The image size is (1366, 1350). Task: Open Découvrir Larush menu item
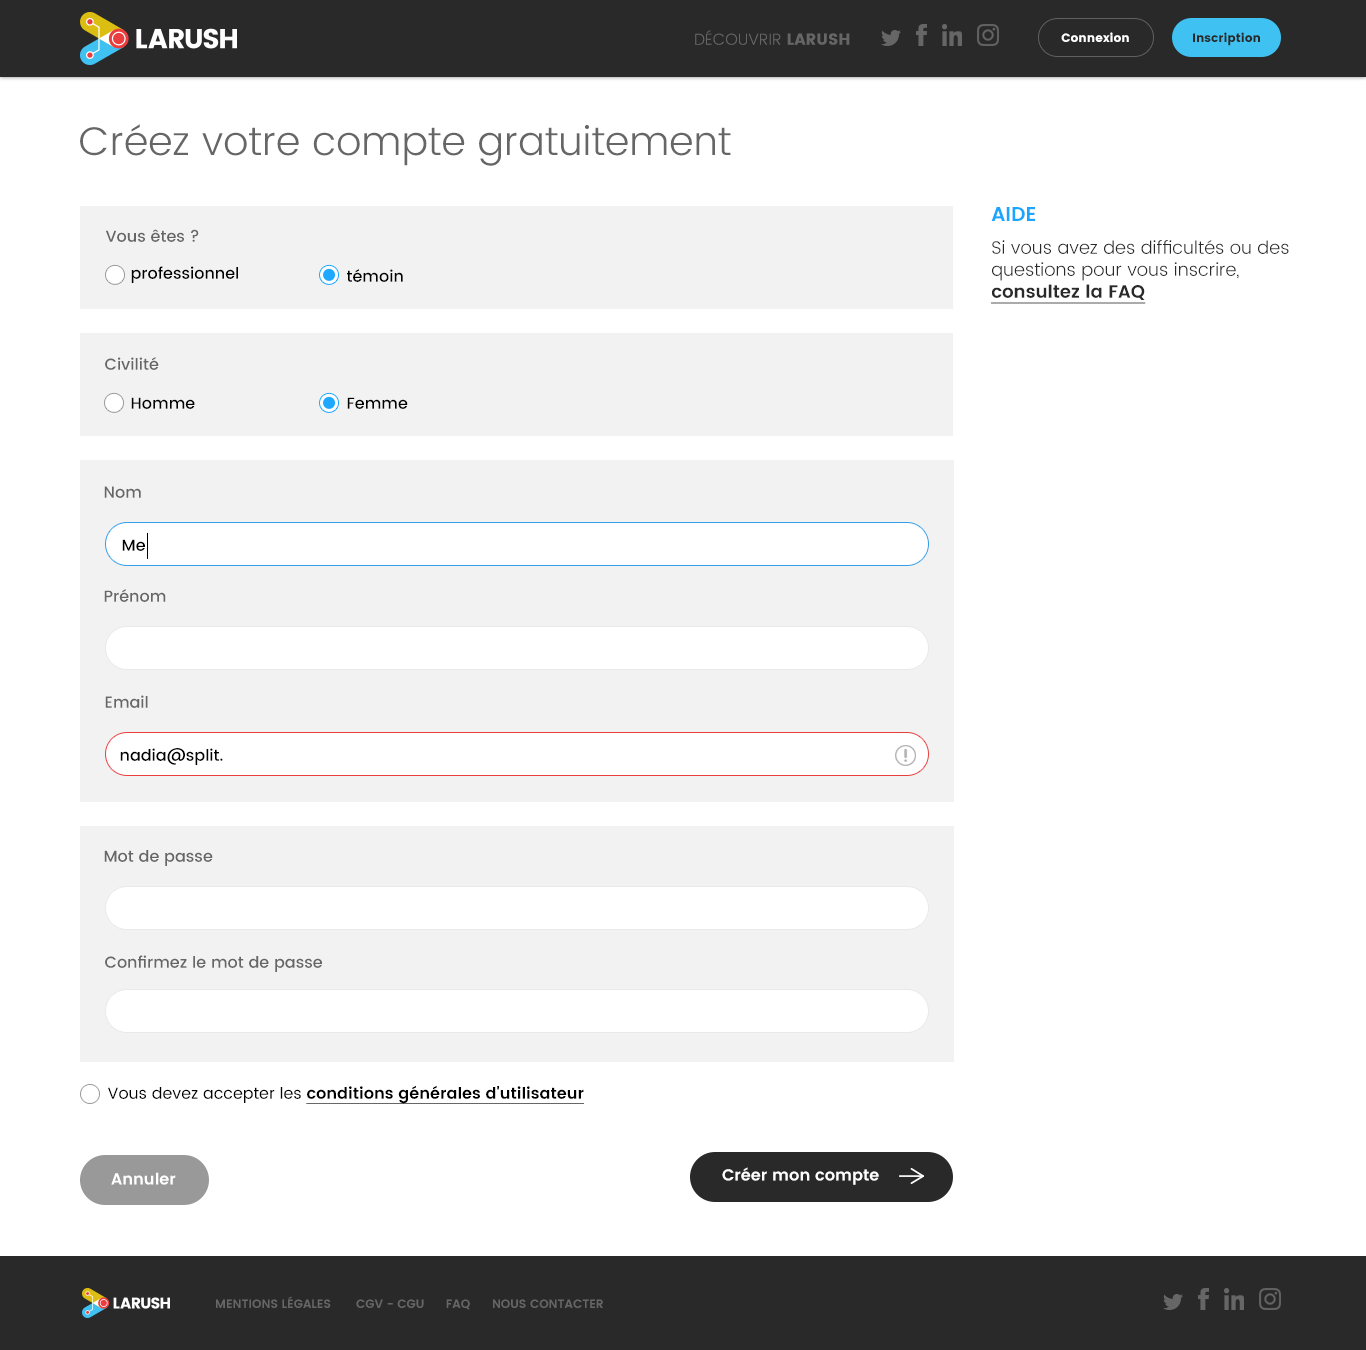point(772,39)
